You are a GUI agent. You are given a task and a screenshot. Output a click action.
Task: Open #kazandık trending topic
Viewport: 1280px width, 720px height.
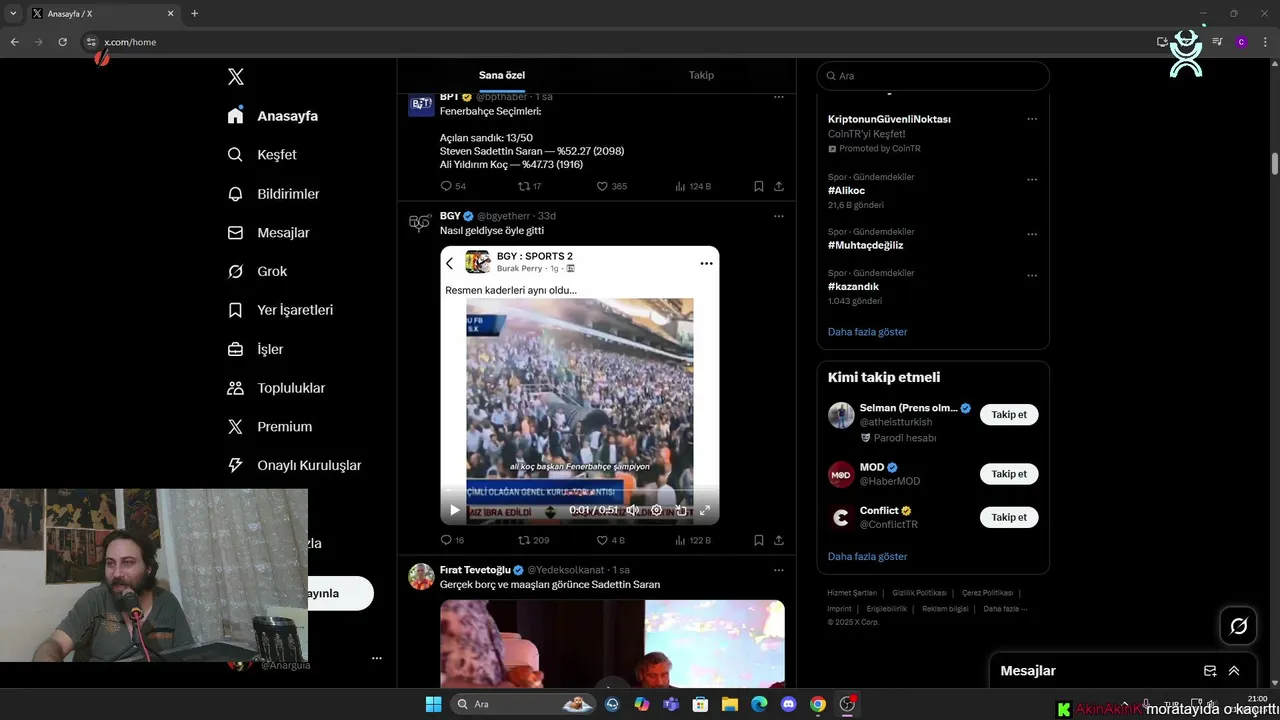point(853,287)
